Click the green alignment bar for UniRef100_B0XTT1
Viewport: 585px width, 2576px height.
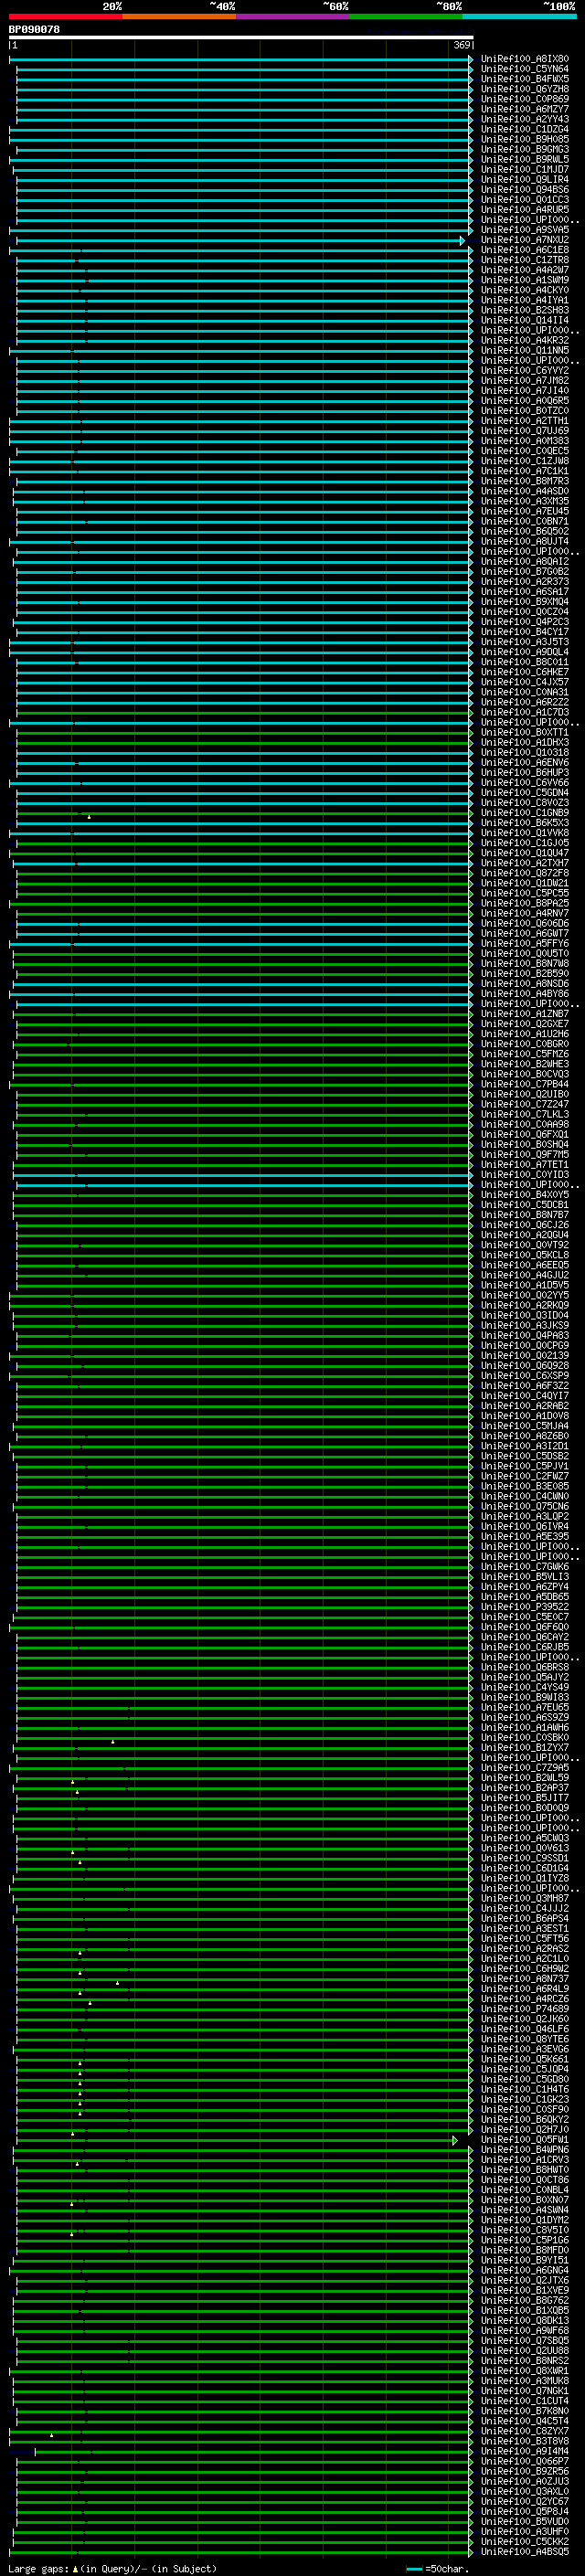[243, 733]
